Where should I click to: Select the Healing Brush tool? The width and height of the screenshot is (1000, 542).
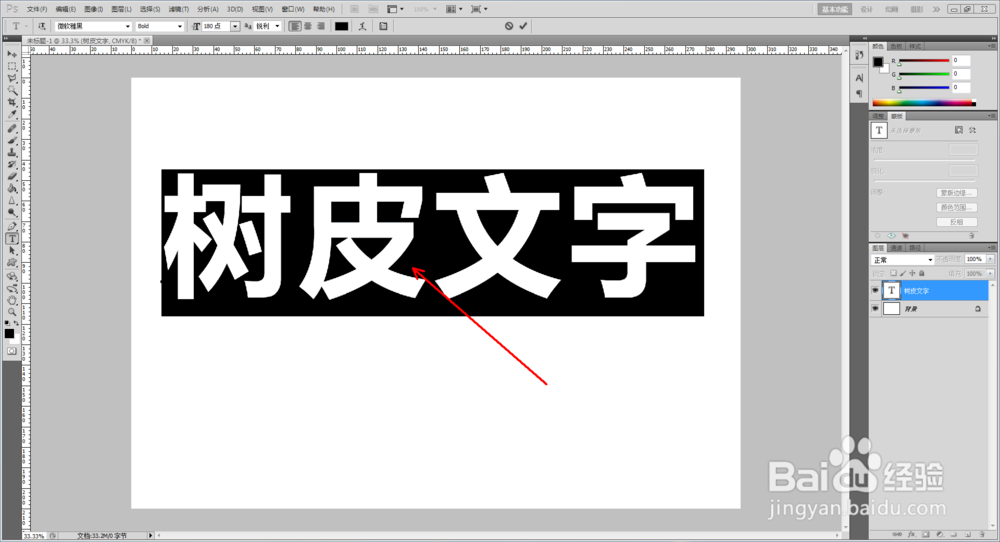pyautogui.click(x=11, y=128)
